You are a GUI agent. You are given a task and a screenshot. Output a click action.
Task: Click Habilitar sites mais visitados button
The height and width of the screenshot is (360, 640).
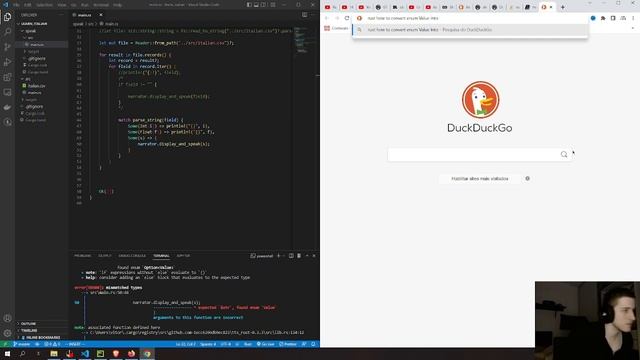tap(480, 178)
